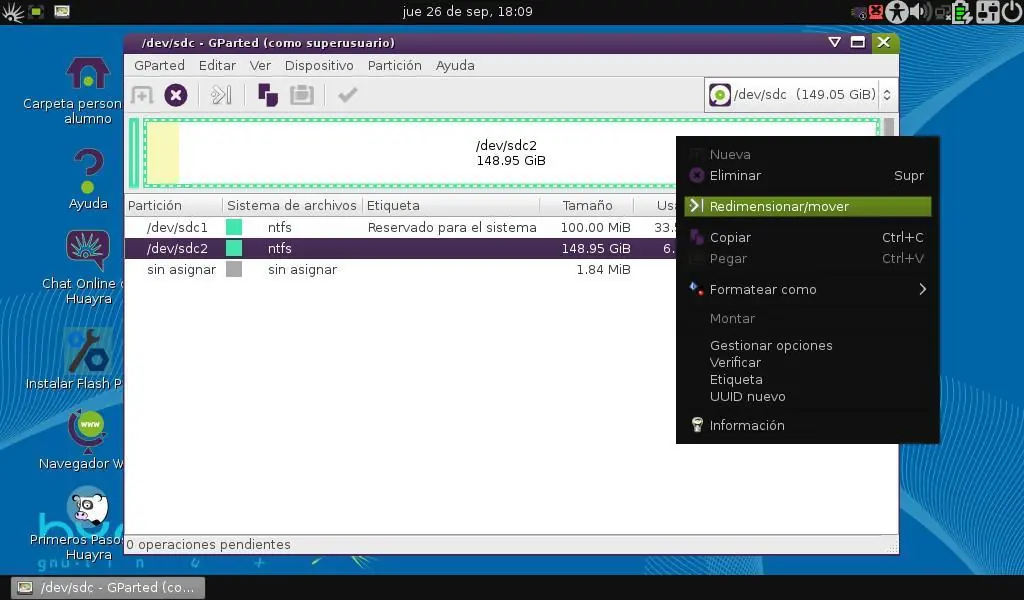Click the 100.00 MiB size cell
The height and width of the screenshot is (600, 1024).
(x=596, y=227)
